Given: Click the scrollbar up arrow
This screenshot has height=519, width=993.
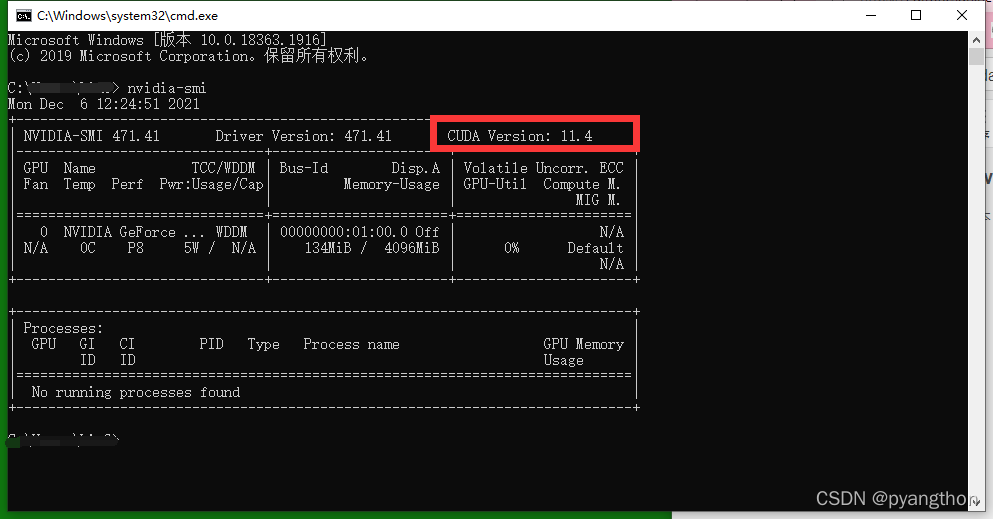Looking at the screenshot, I should tap(976, 40).
